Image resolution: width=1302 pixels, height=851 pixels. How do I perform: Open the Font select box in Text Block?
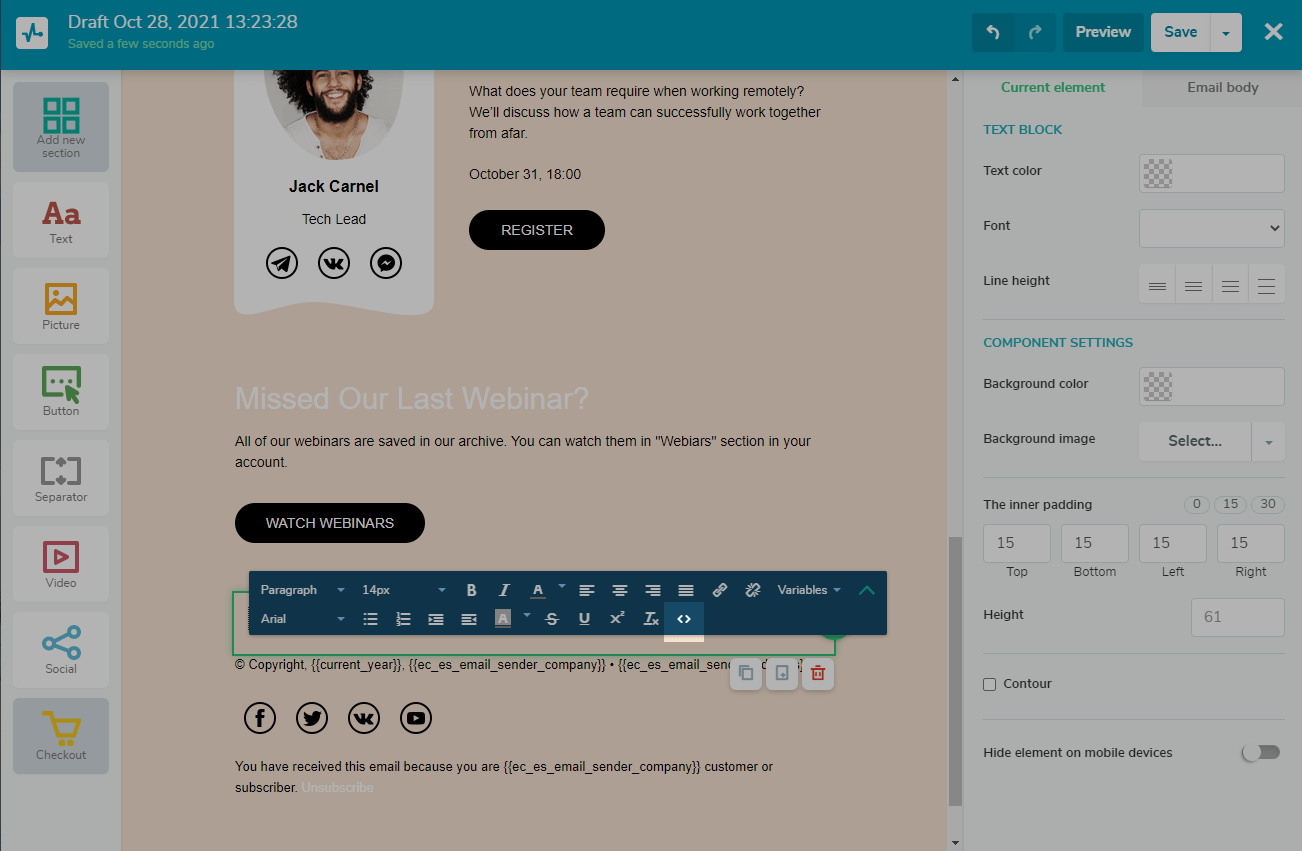click(x=1211, y=228)
